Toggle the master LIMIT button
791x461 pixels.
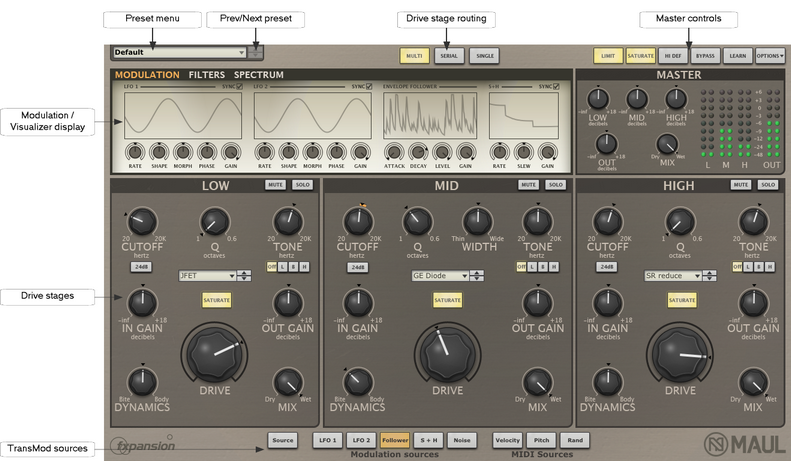pyautogui.click(x=608, y=56)
